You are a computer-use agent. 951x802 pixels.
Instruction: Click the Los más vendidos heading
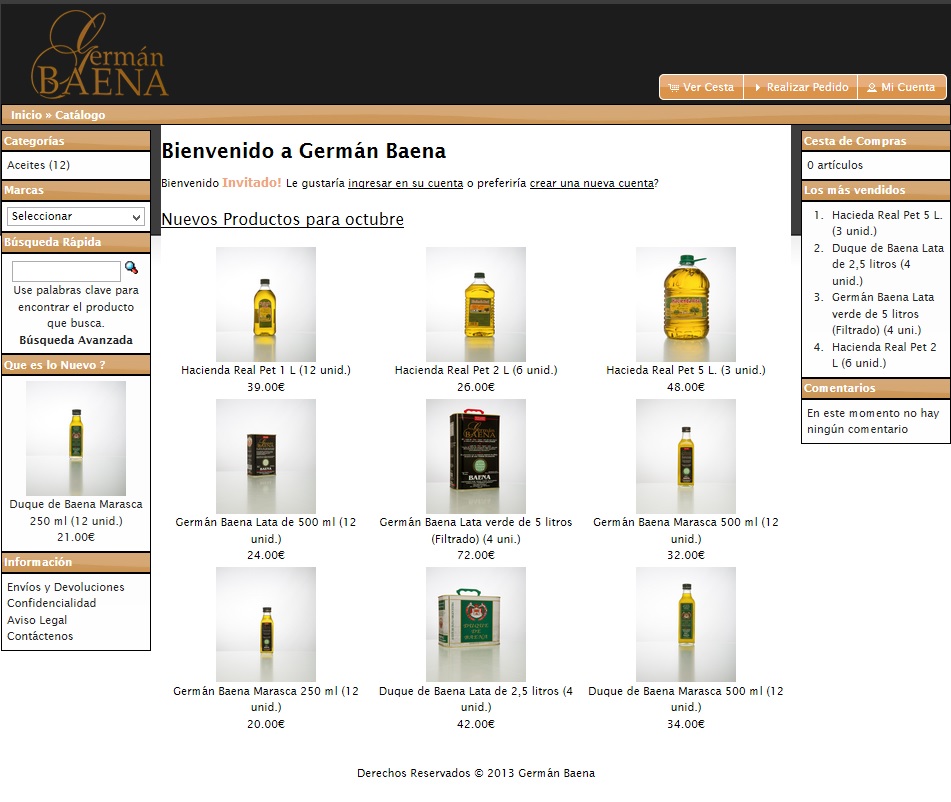coord(854,190)
